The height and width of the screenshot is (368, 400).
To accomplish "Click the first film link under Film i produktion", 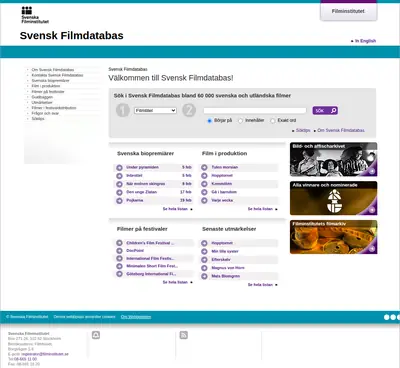I will [225, 167].
